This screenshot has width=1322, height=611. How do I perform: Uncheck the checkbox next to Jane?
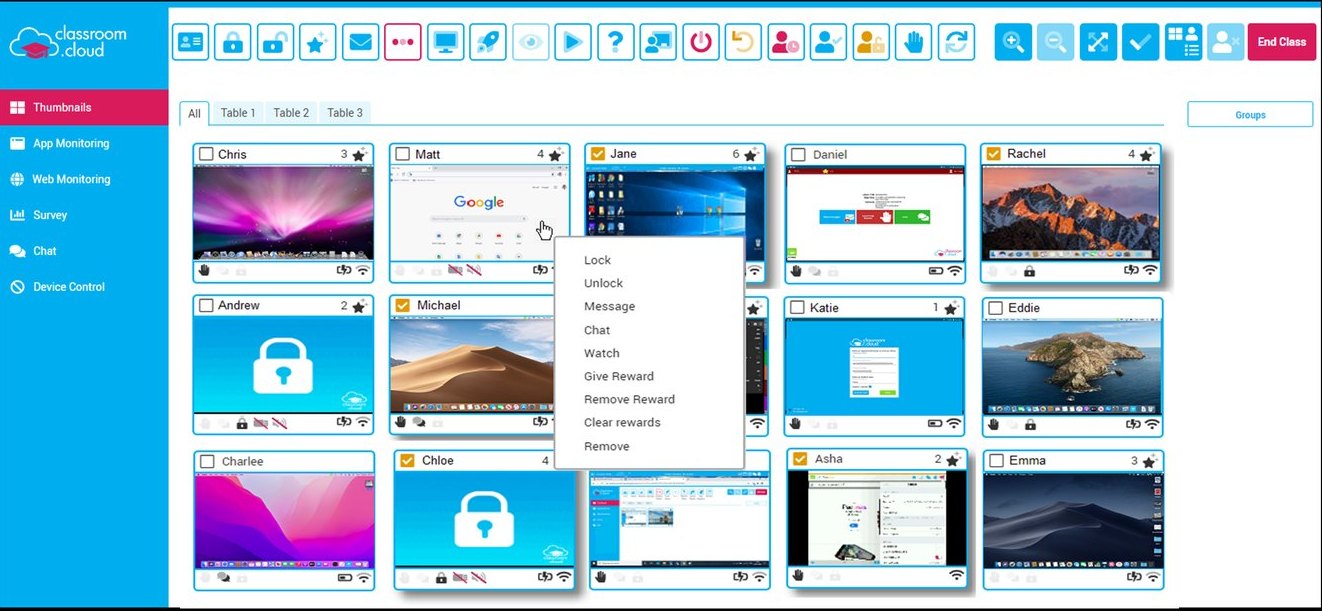pyautogui.click(x=598, y=154)
